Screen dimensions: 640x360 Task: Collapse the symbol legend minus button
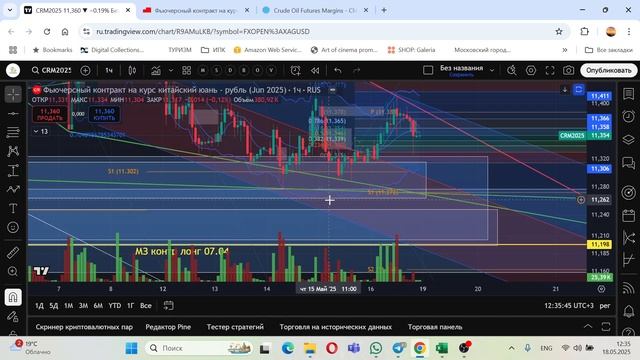[x=333, y=89]
